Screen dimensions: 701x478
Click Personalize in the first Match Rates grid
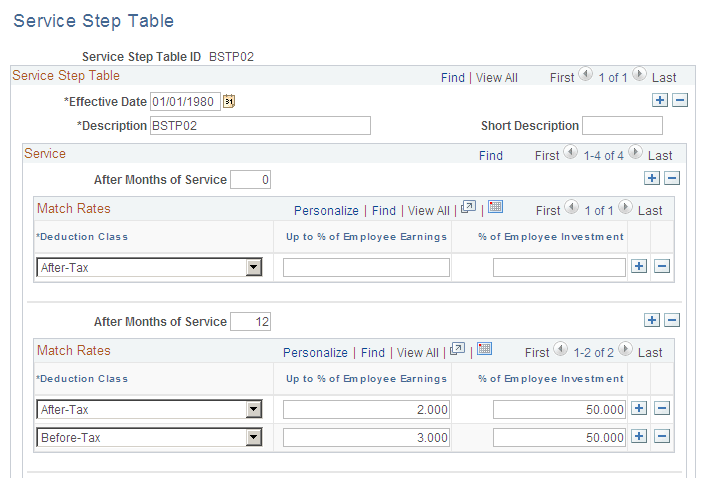[326, 211]
